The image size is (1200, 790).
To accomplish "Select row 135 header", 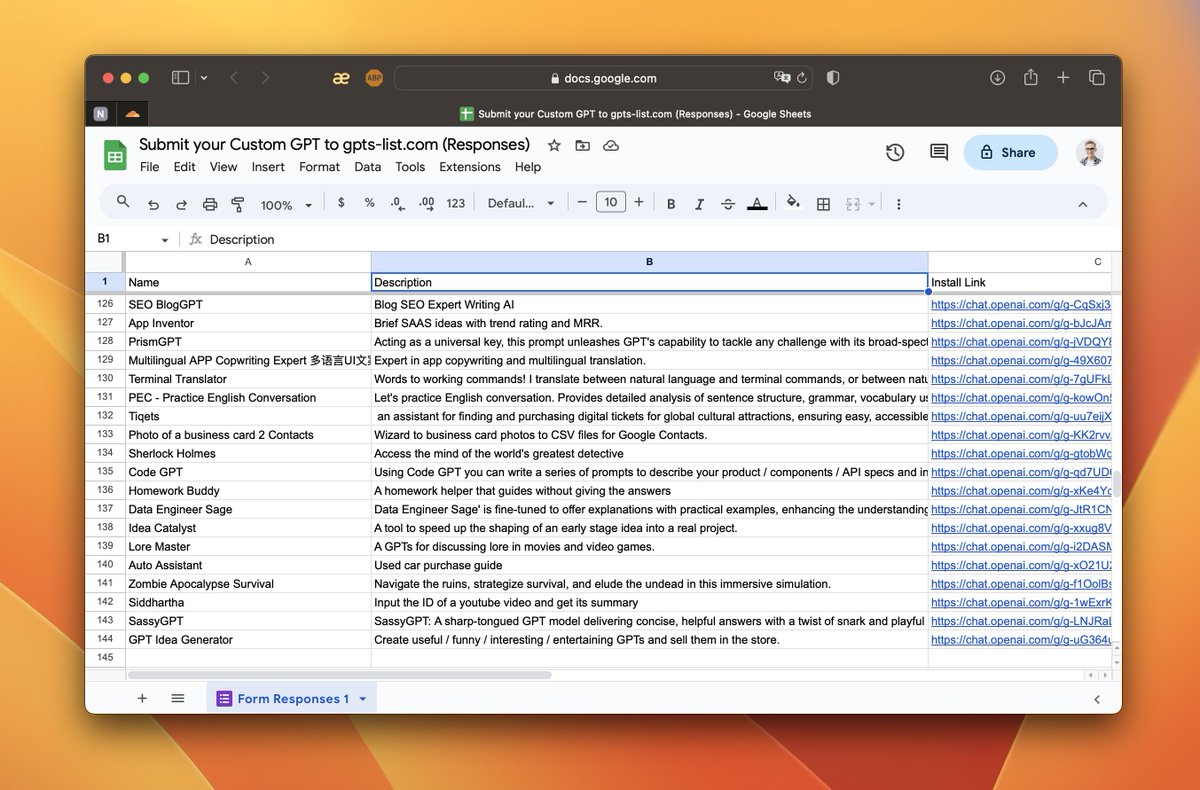I will [x=105, y=472].
